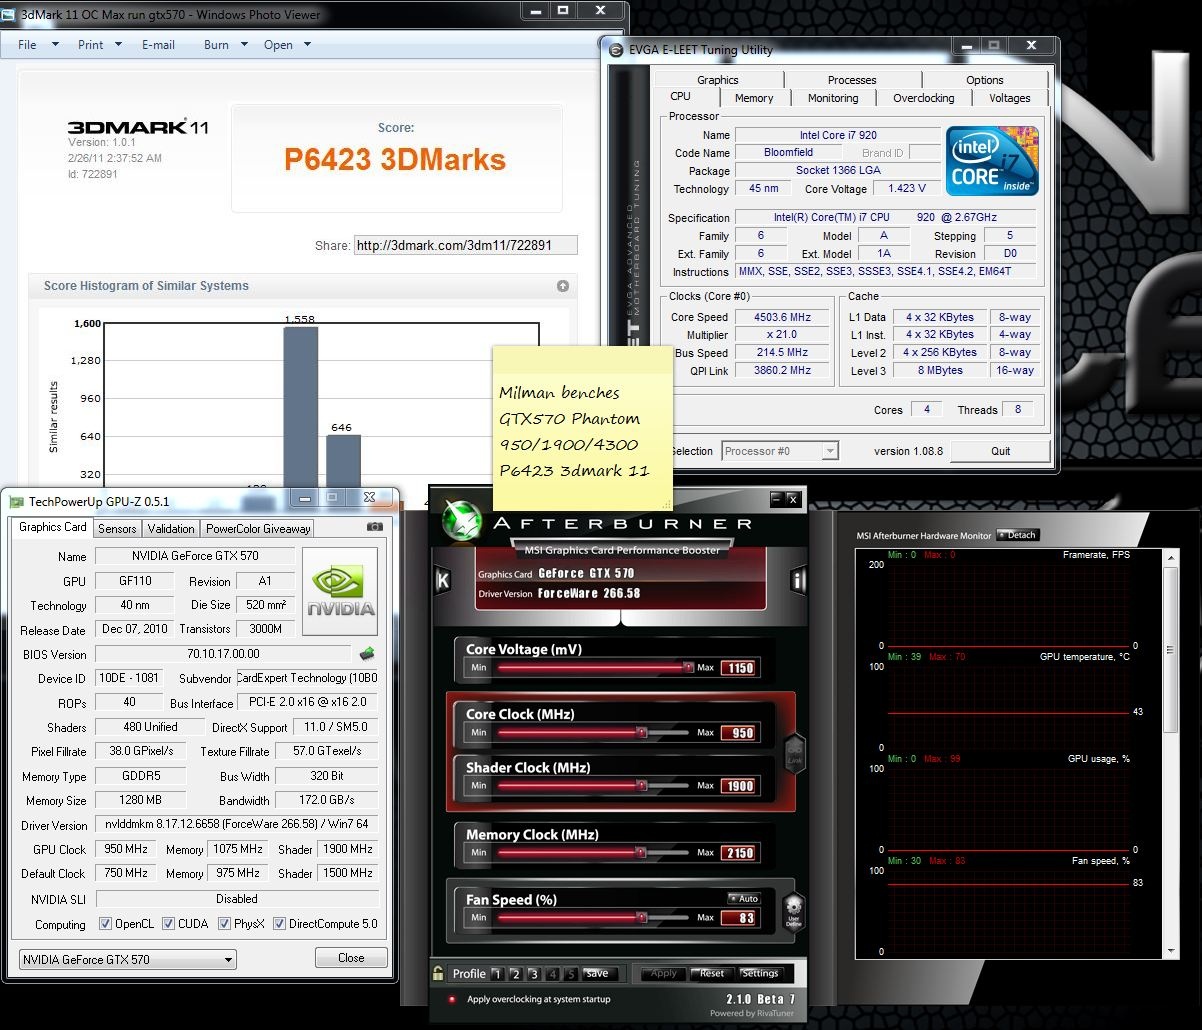
Task: Expand the GPU-Z graphics card selection dropdown
Action: point(128,960)
